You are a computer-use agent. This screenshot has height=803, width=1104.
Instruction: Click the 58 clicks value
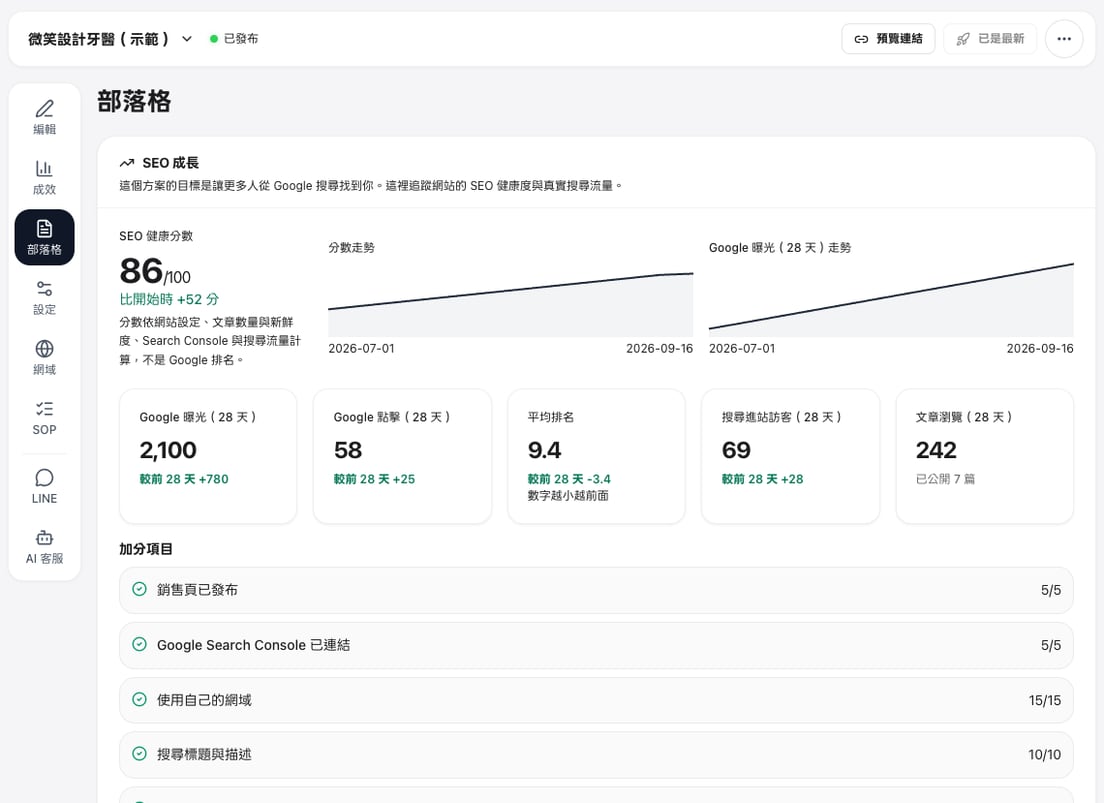click(348, 450)
